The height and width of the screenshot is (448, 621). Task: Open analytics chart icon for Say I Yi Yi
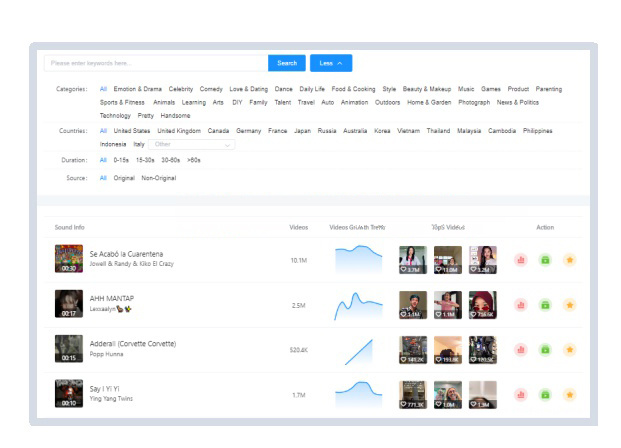521,395
